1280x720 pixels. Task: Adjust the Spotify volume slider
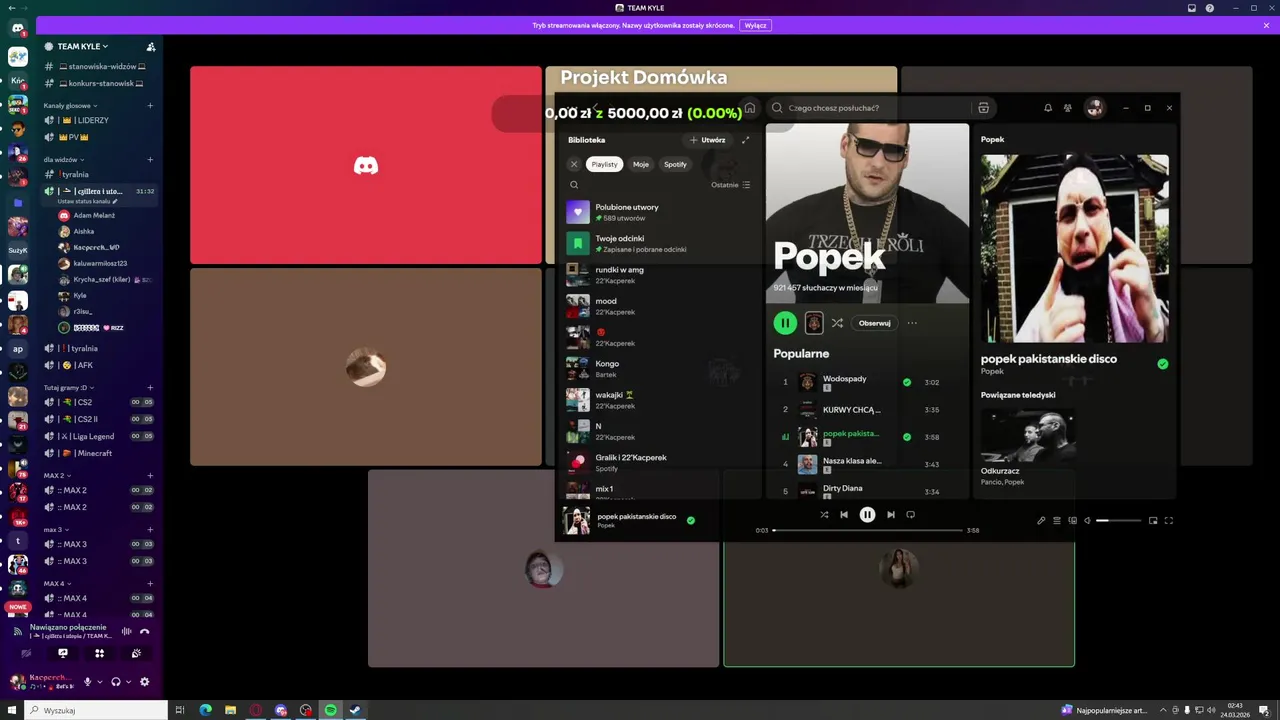1119,520
